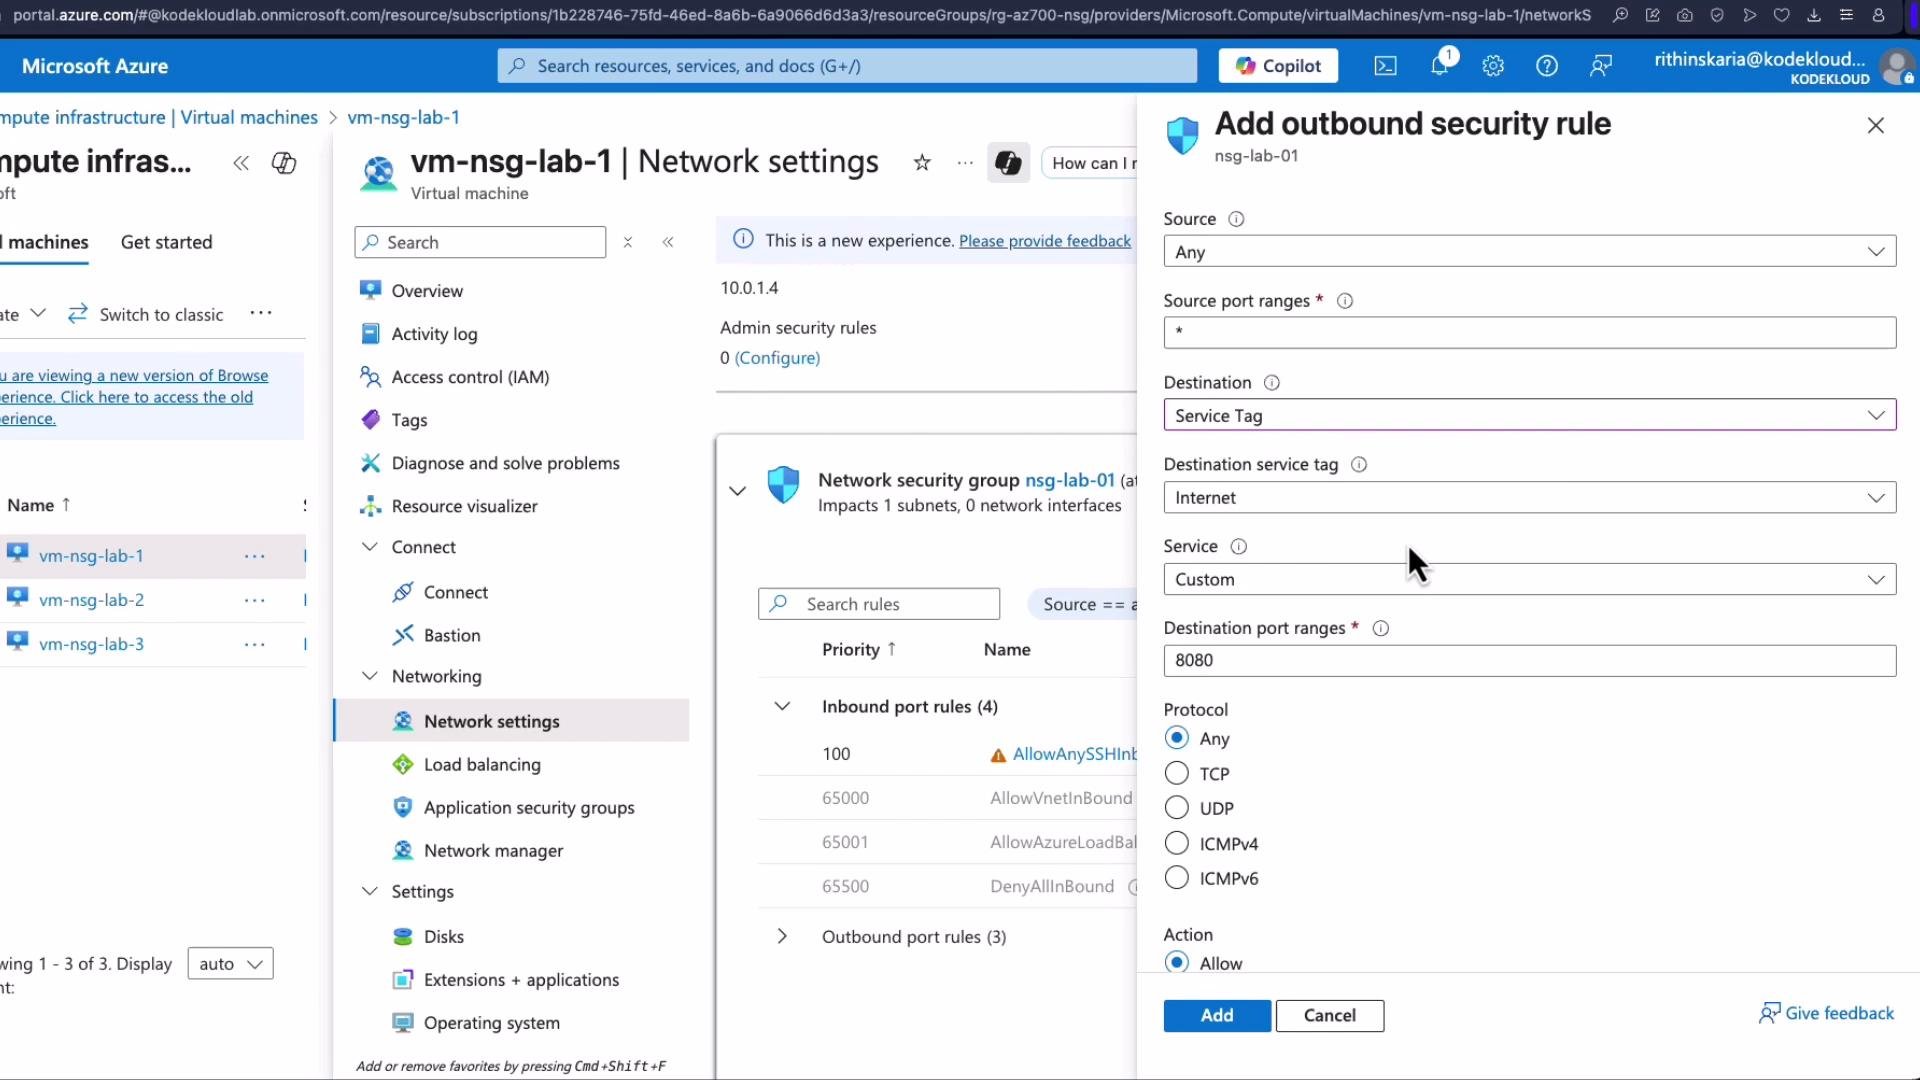Switch to Get started tab
Screen dimensions: 1920x1080
(x=166, y=242)
